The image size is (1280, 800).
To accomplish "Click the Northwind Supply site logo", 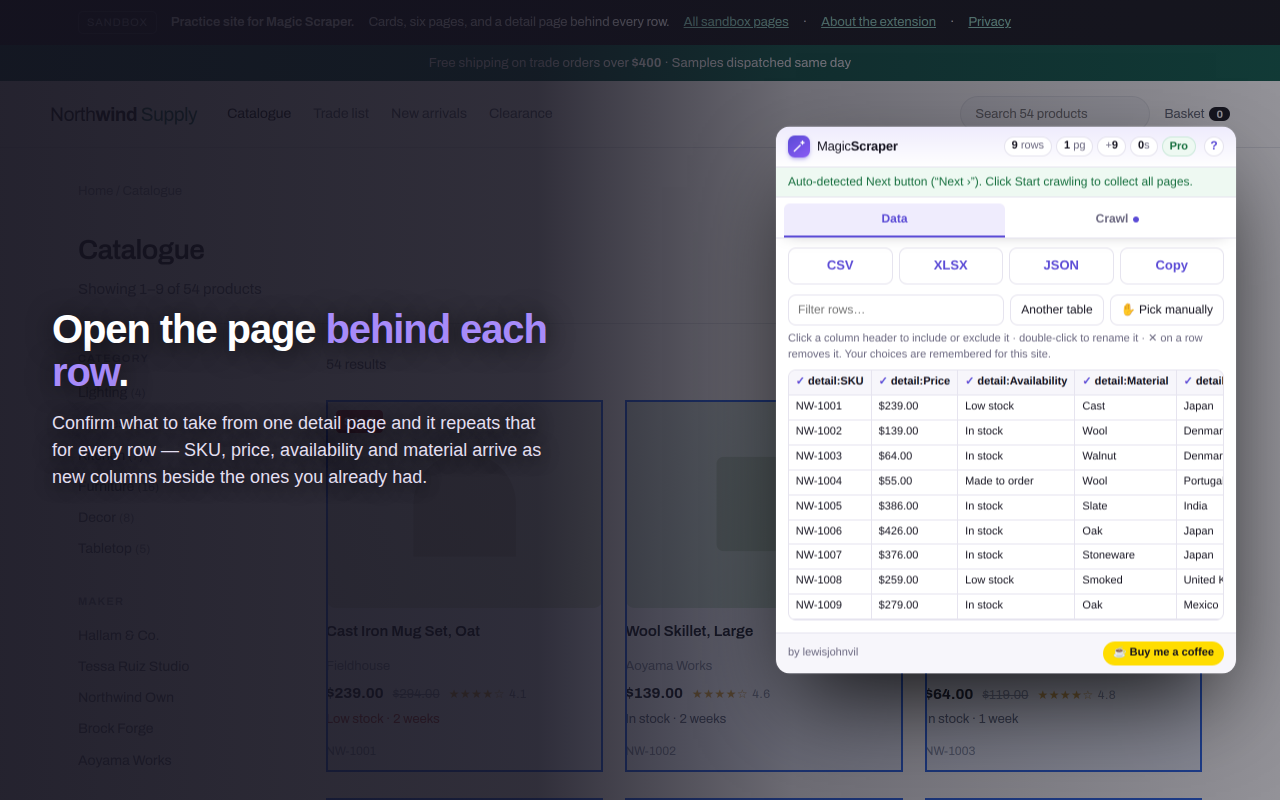I will (x=124, y=114).
